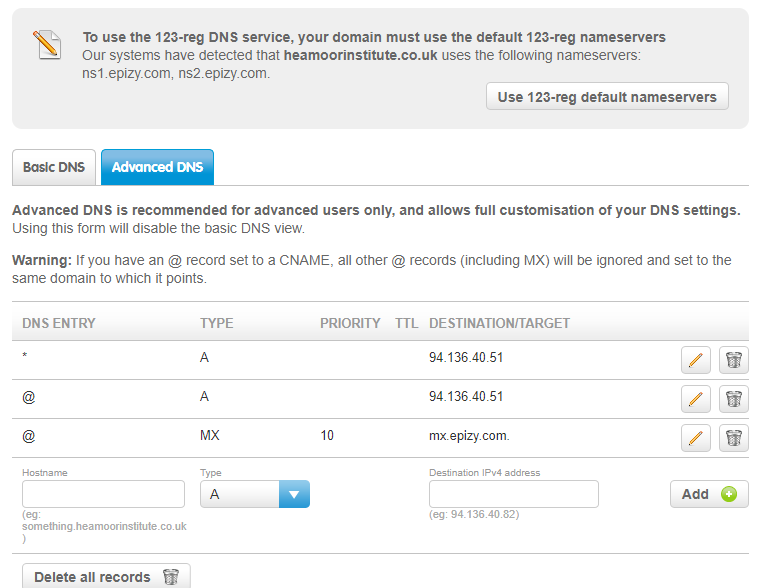Click the DESTINATION/TARGET column header
Viewport: 782px width, 588px height.
point(499,323)
